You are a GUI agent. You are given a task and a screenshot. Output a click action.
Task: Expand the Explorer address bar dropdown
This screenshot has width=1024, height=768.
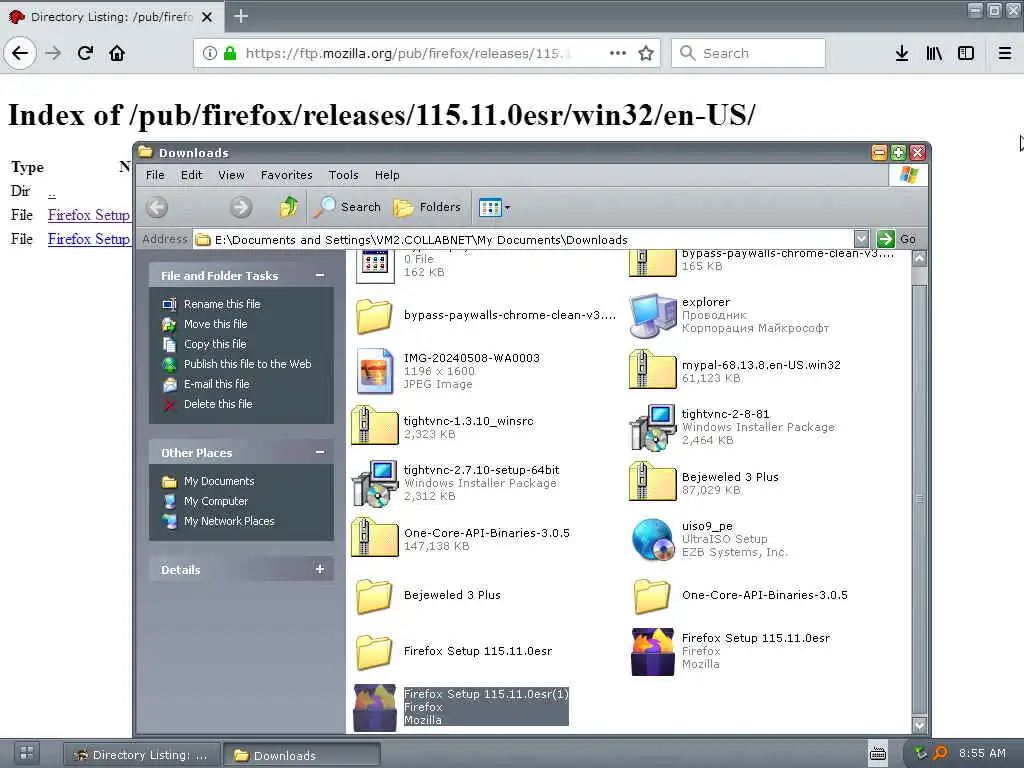tap(861, 239)
